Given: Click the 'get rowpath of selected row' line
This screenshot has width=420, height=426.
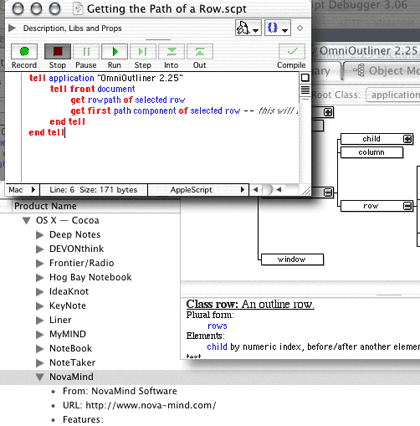Looking at the screenshot, I should click(x=128, y=100).
